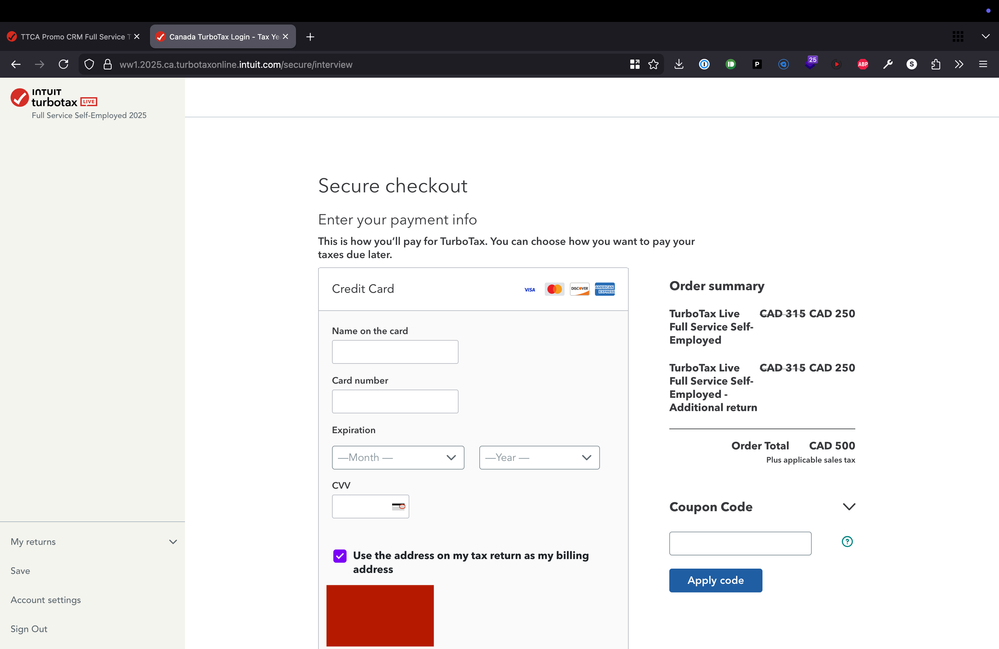
Task: Open the browser downloads panel
Action: [679, 64]
